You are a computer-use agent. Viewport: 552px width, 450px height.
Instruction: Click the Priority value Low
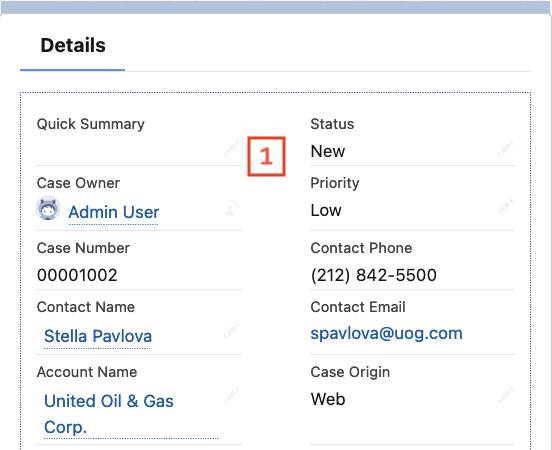click(x=326, y=210)
